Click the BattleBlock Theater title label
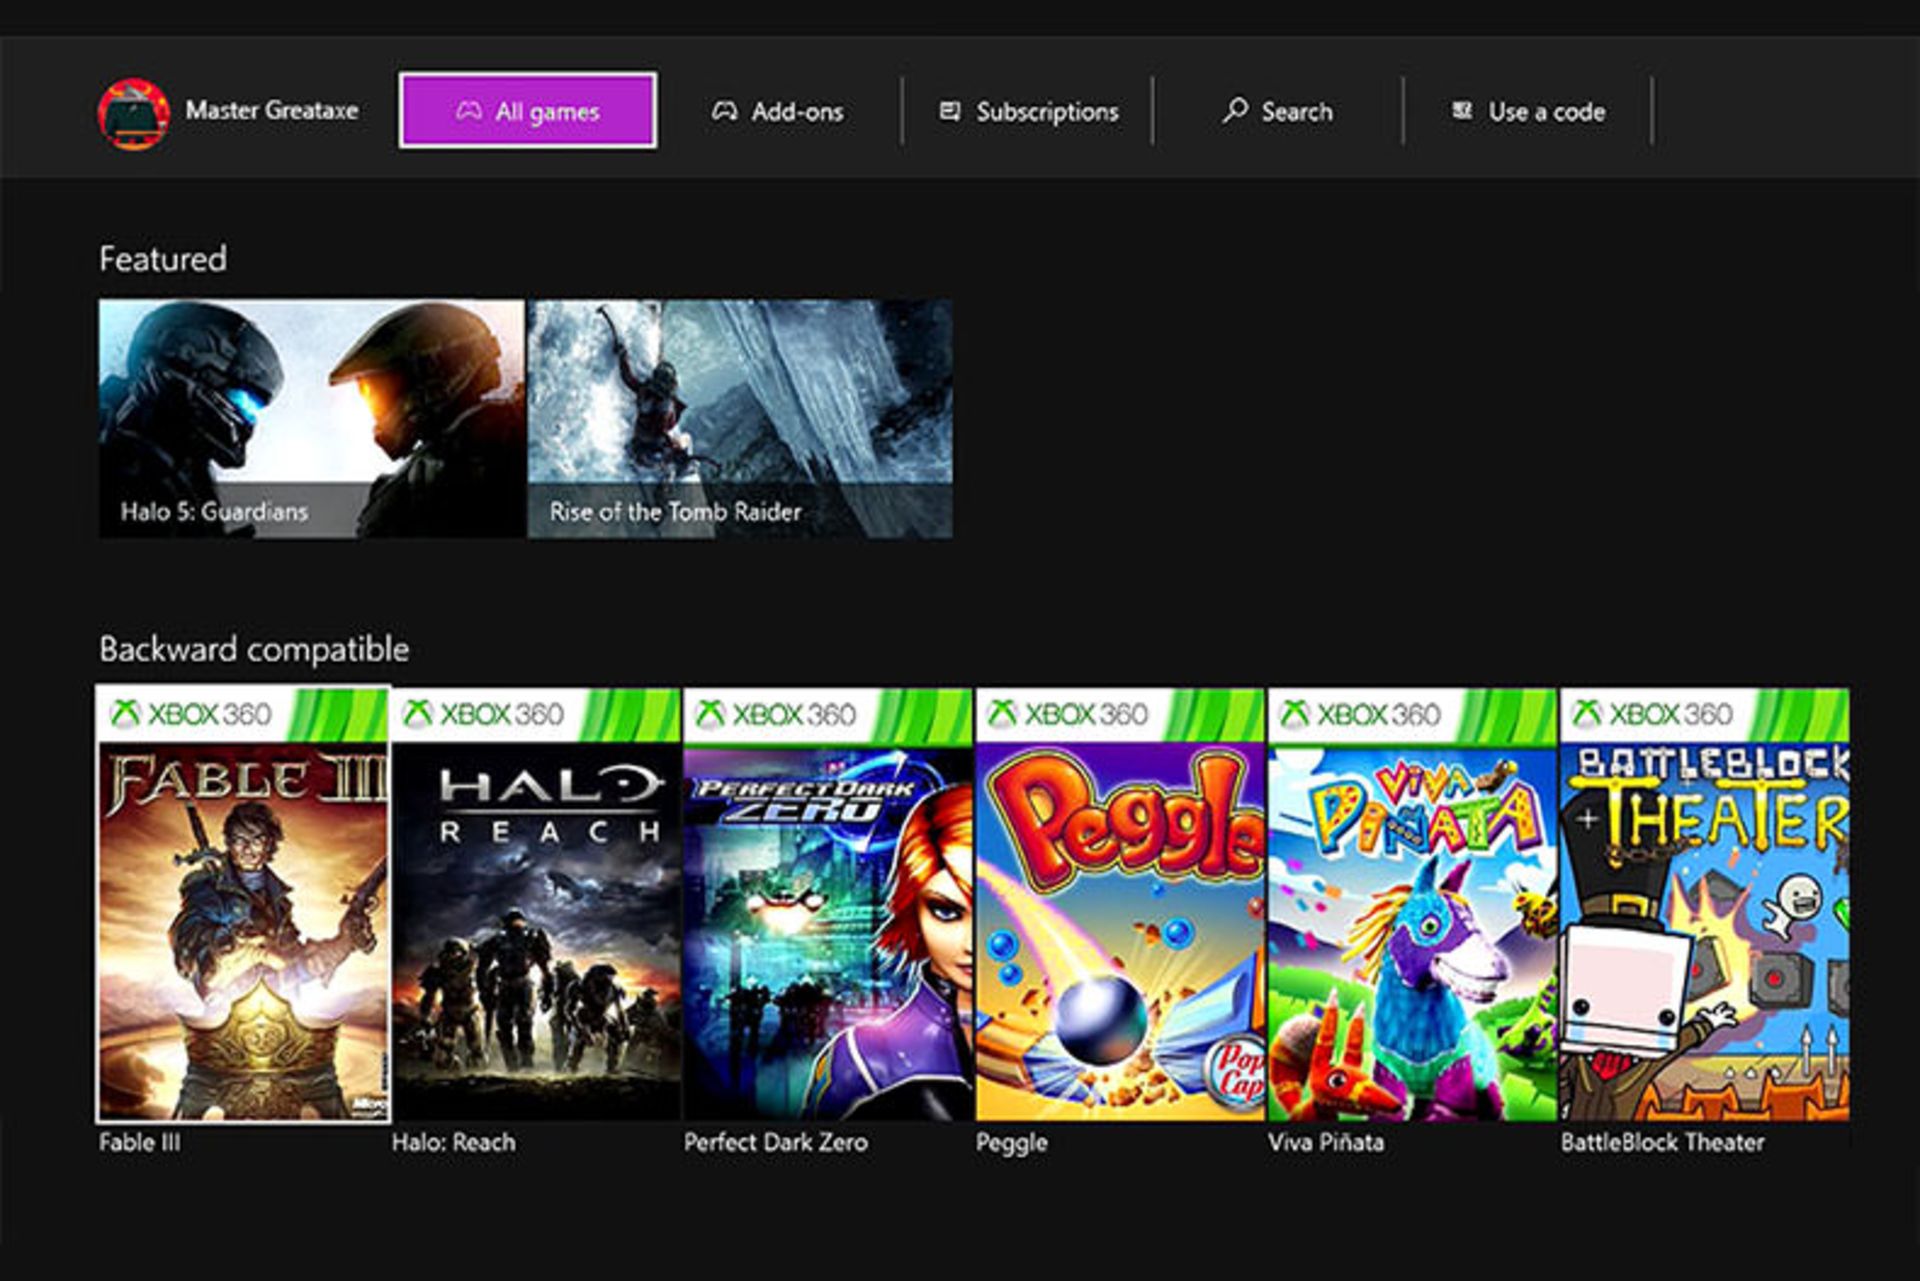Viewport: 1920px width, 1281px height. [1662, 1142]
